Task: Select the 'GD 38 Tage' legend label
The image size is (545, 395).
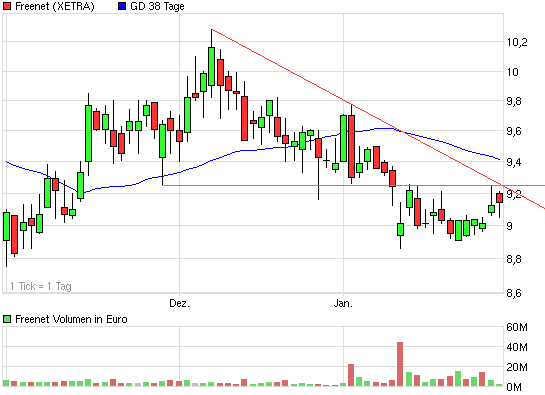Action: pos(157,6)
